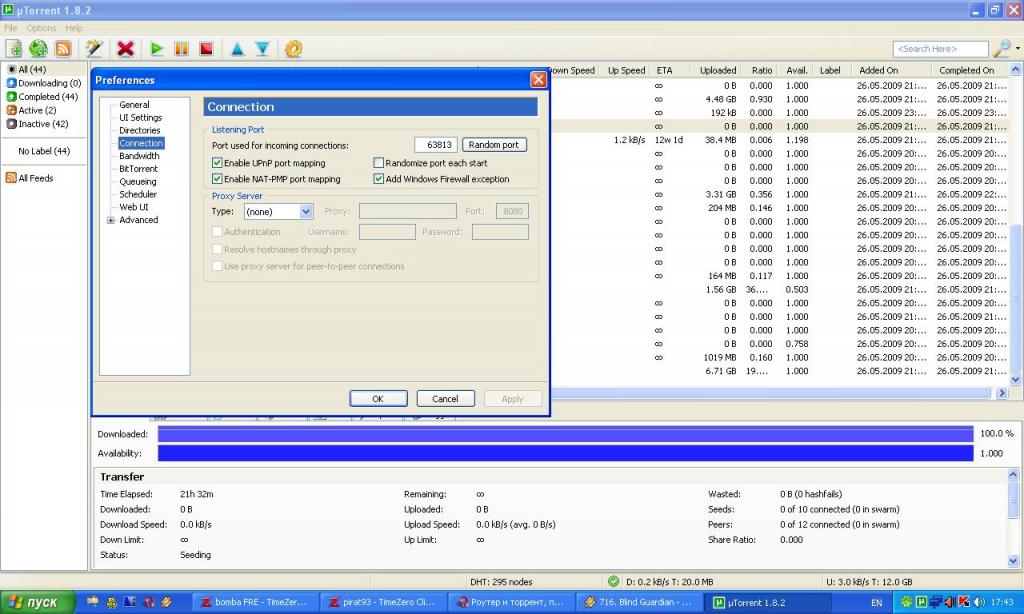Click the Move Down Queue arrow icon
This screenshot has height=614, width=1024.
[x=263, y=49]
